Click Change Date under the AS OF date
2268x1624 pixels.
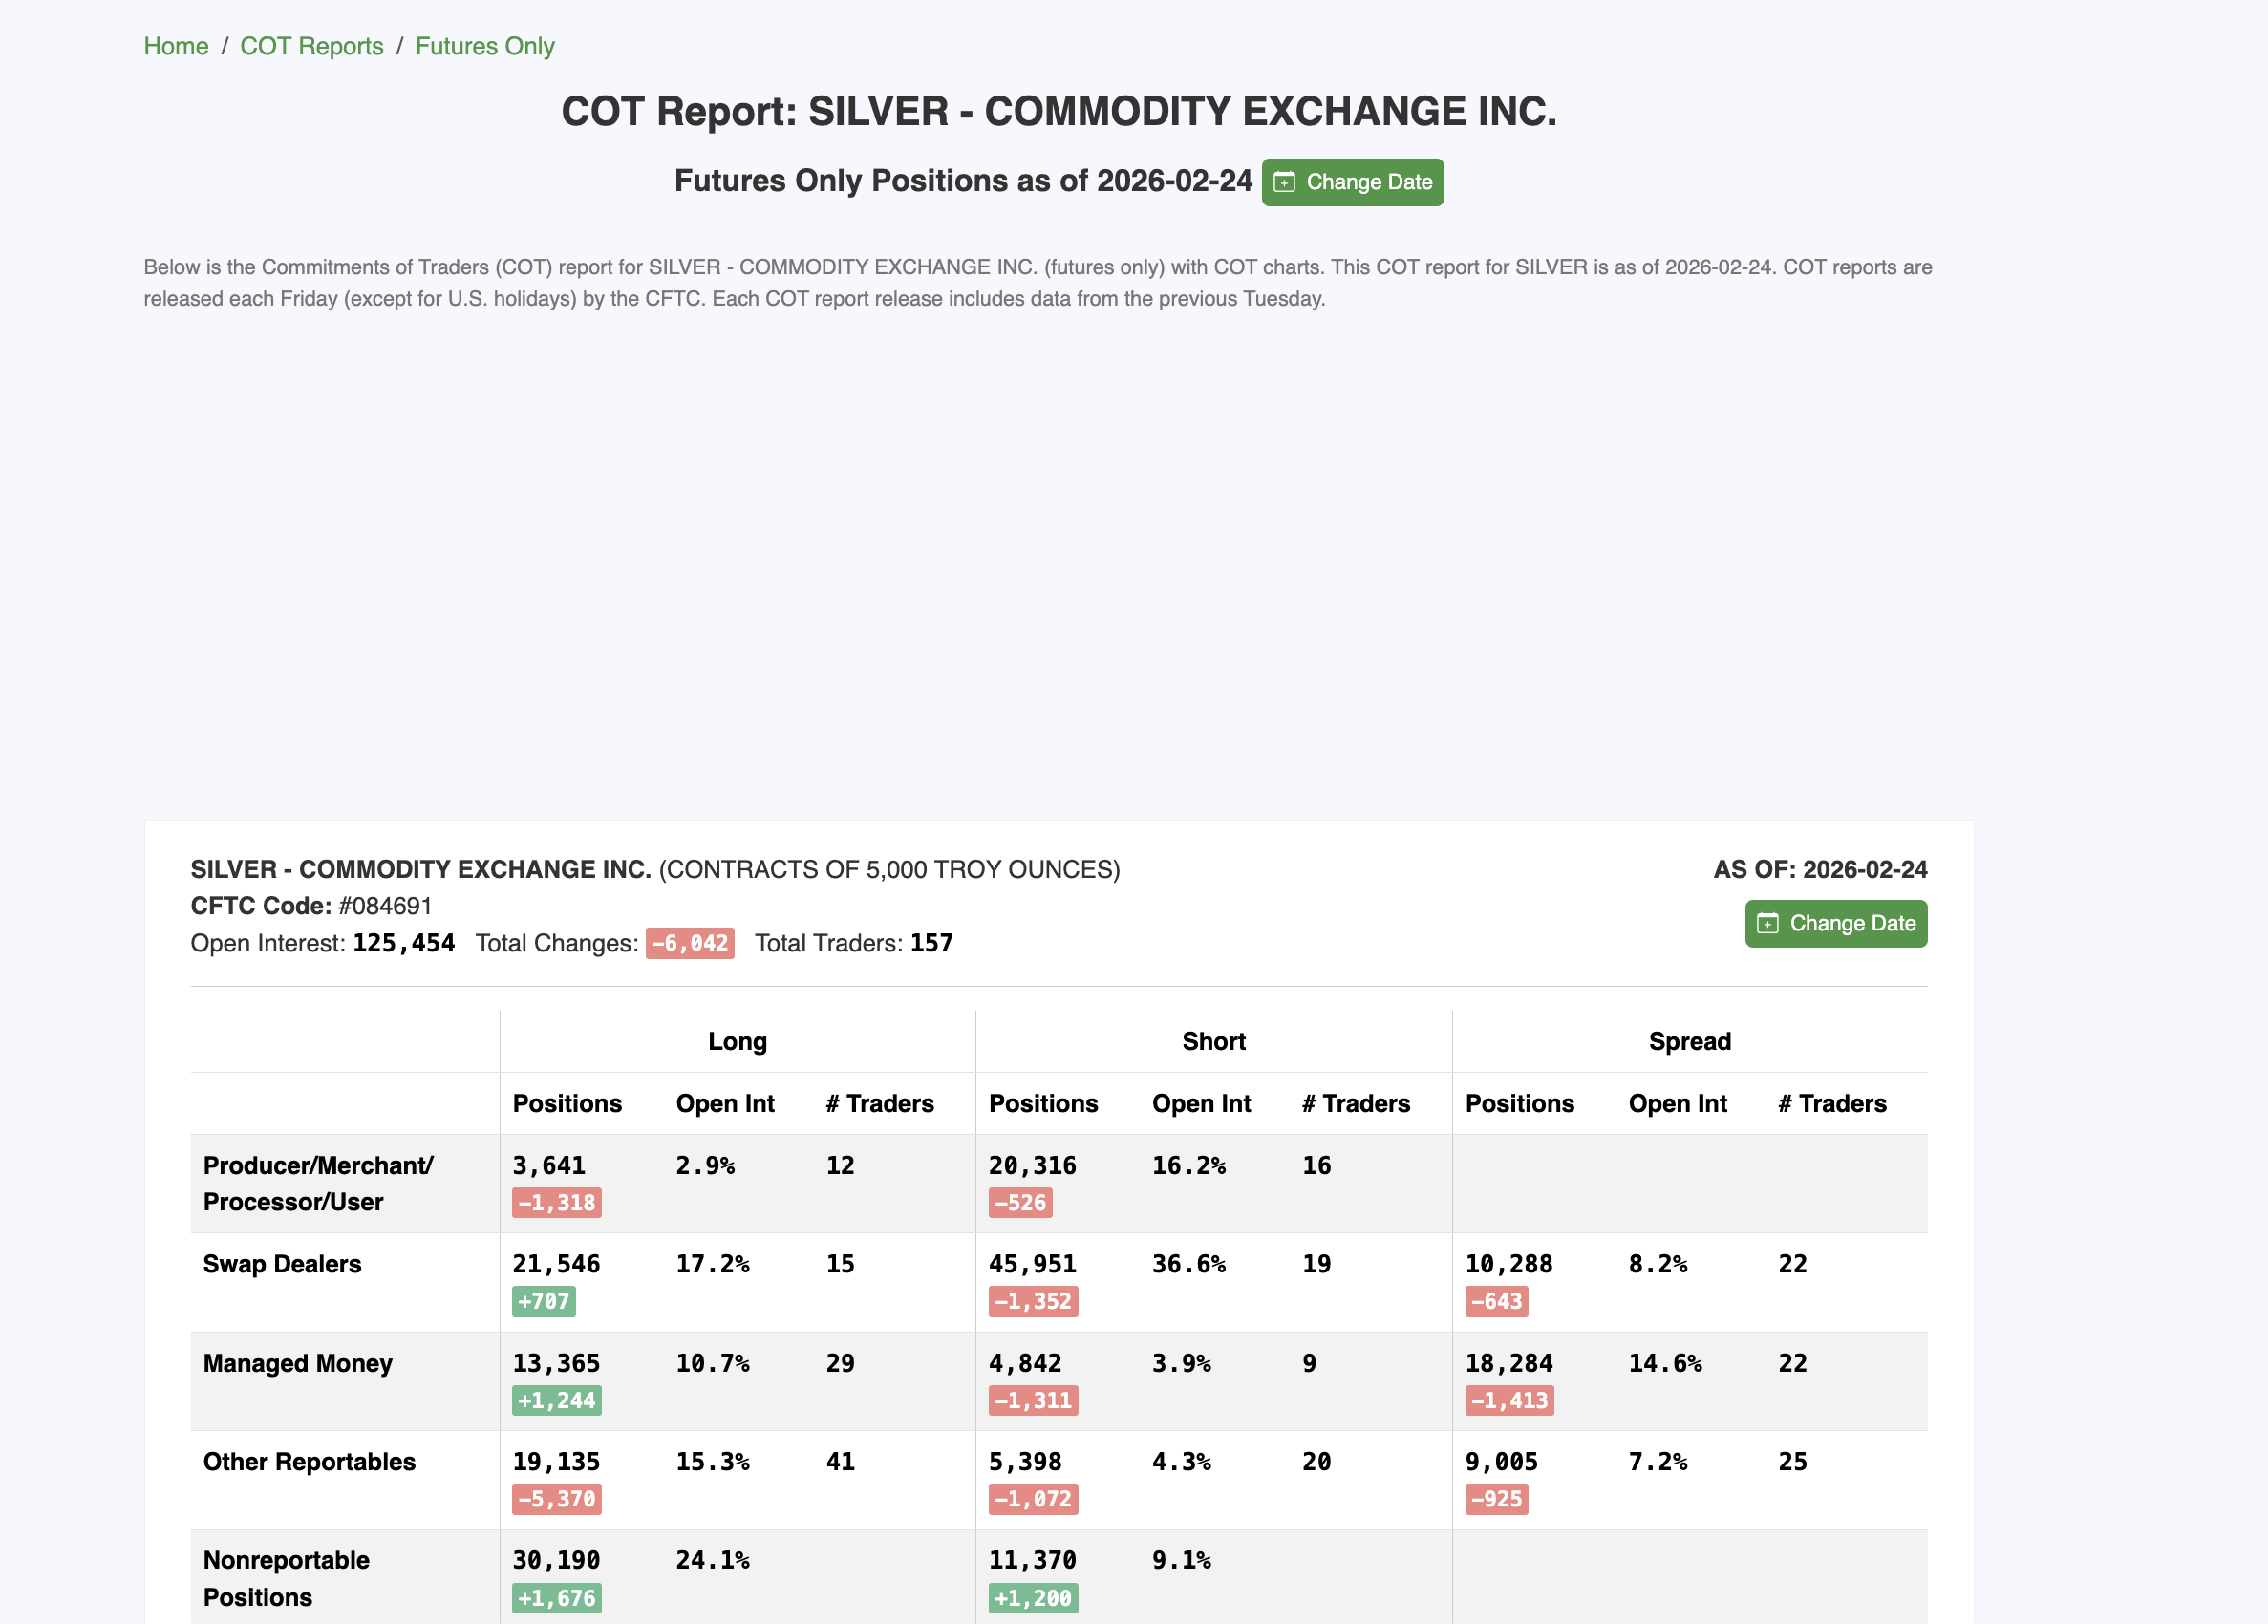point(1836,923)
